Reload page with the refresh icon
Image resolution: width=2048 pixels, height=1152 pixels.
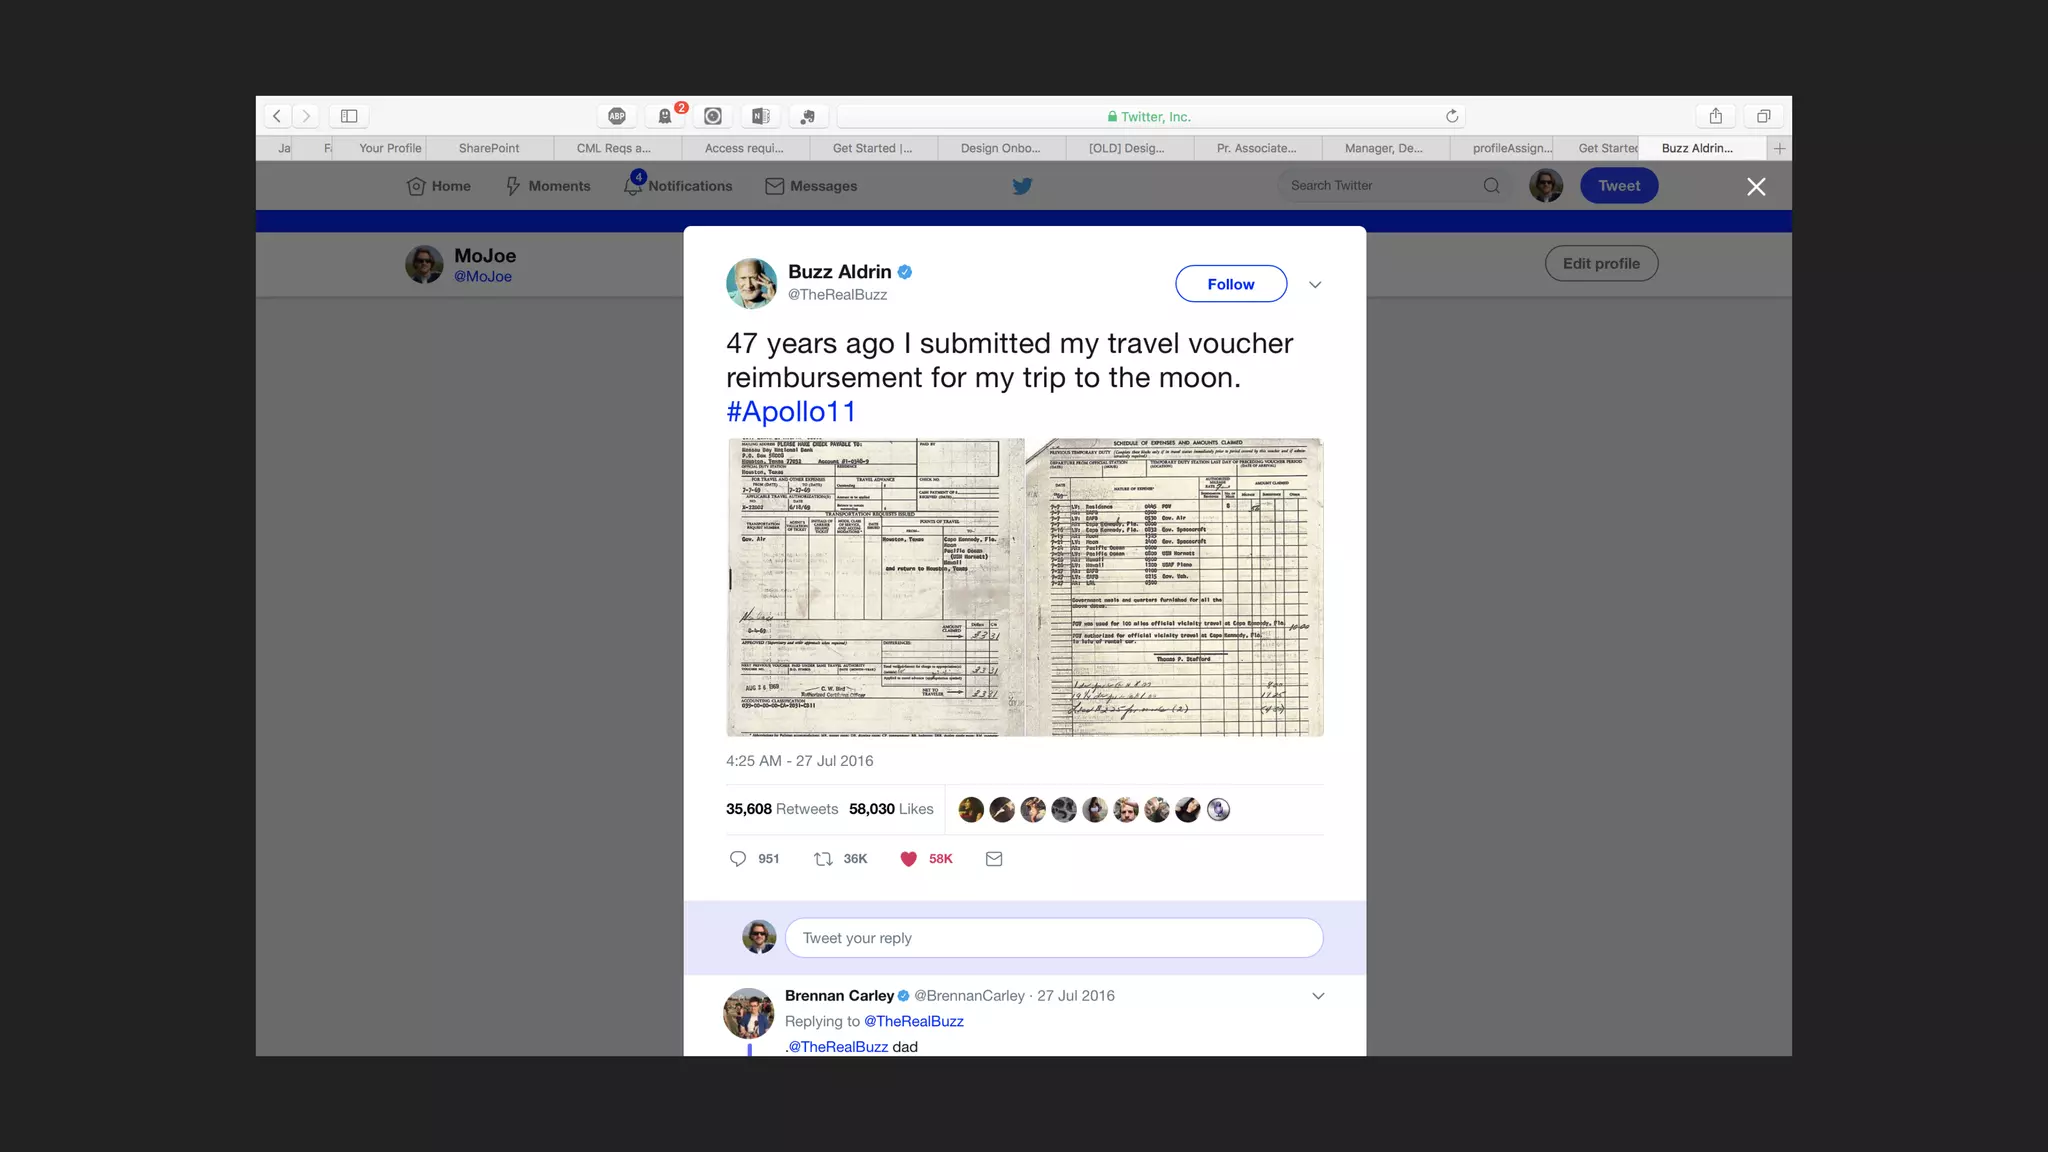[1452, 116]
